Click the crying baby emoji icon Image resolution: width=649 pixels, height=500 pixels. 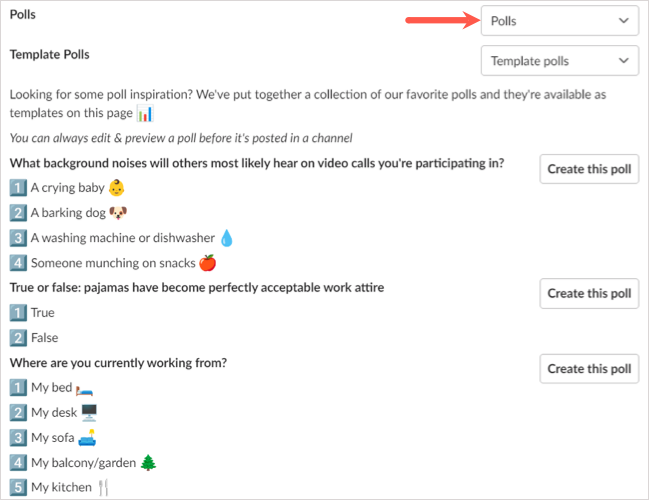(117, 187)
